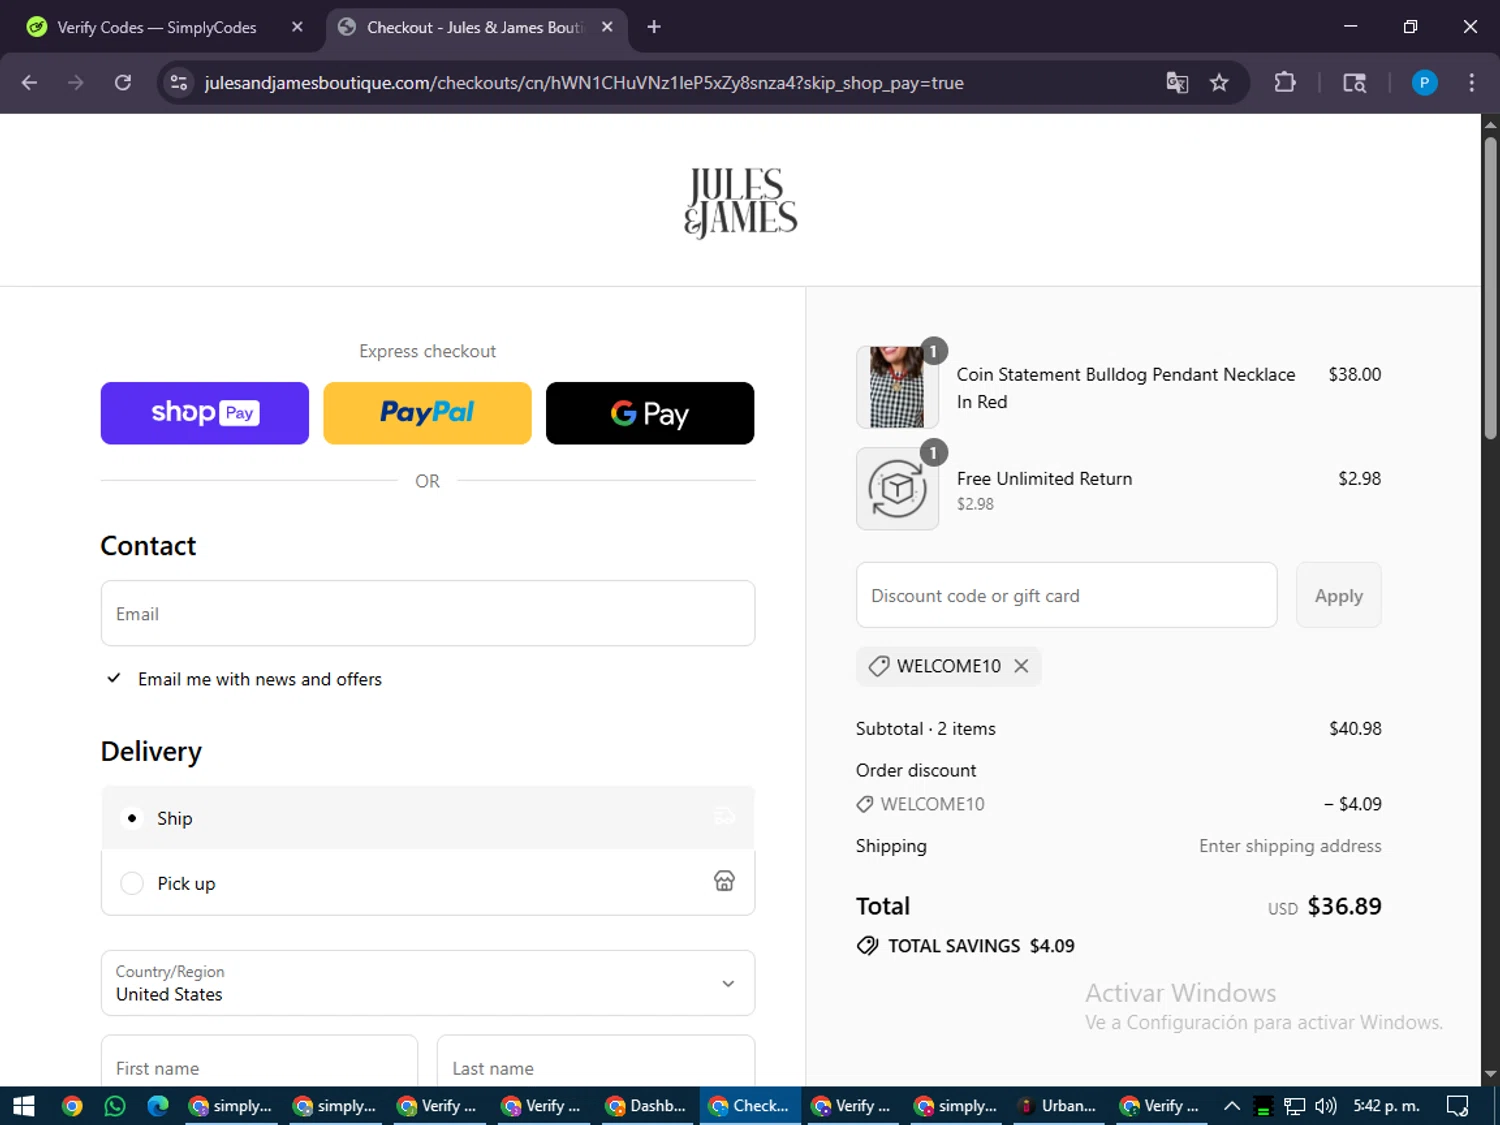Open Chrome profile avatar P
1500x1125 pixels.
click(x=1424, y=83)
